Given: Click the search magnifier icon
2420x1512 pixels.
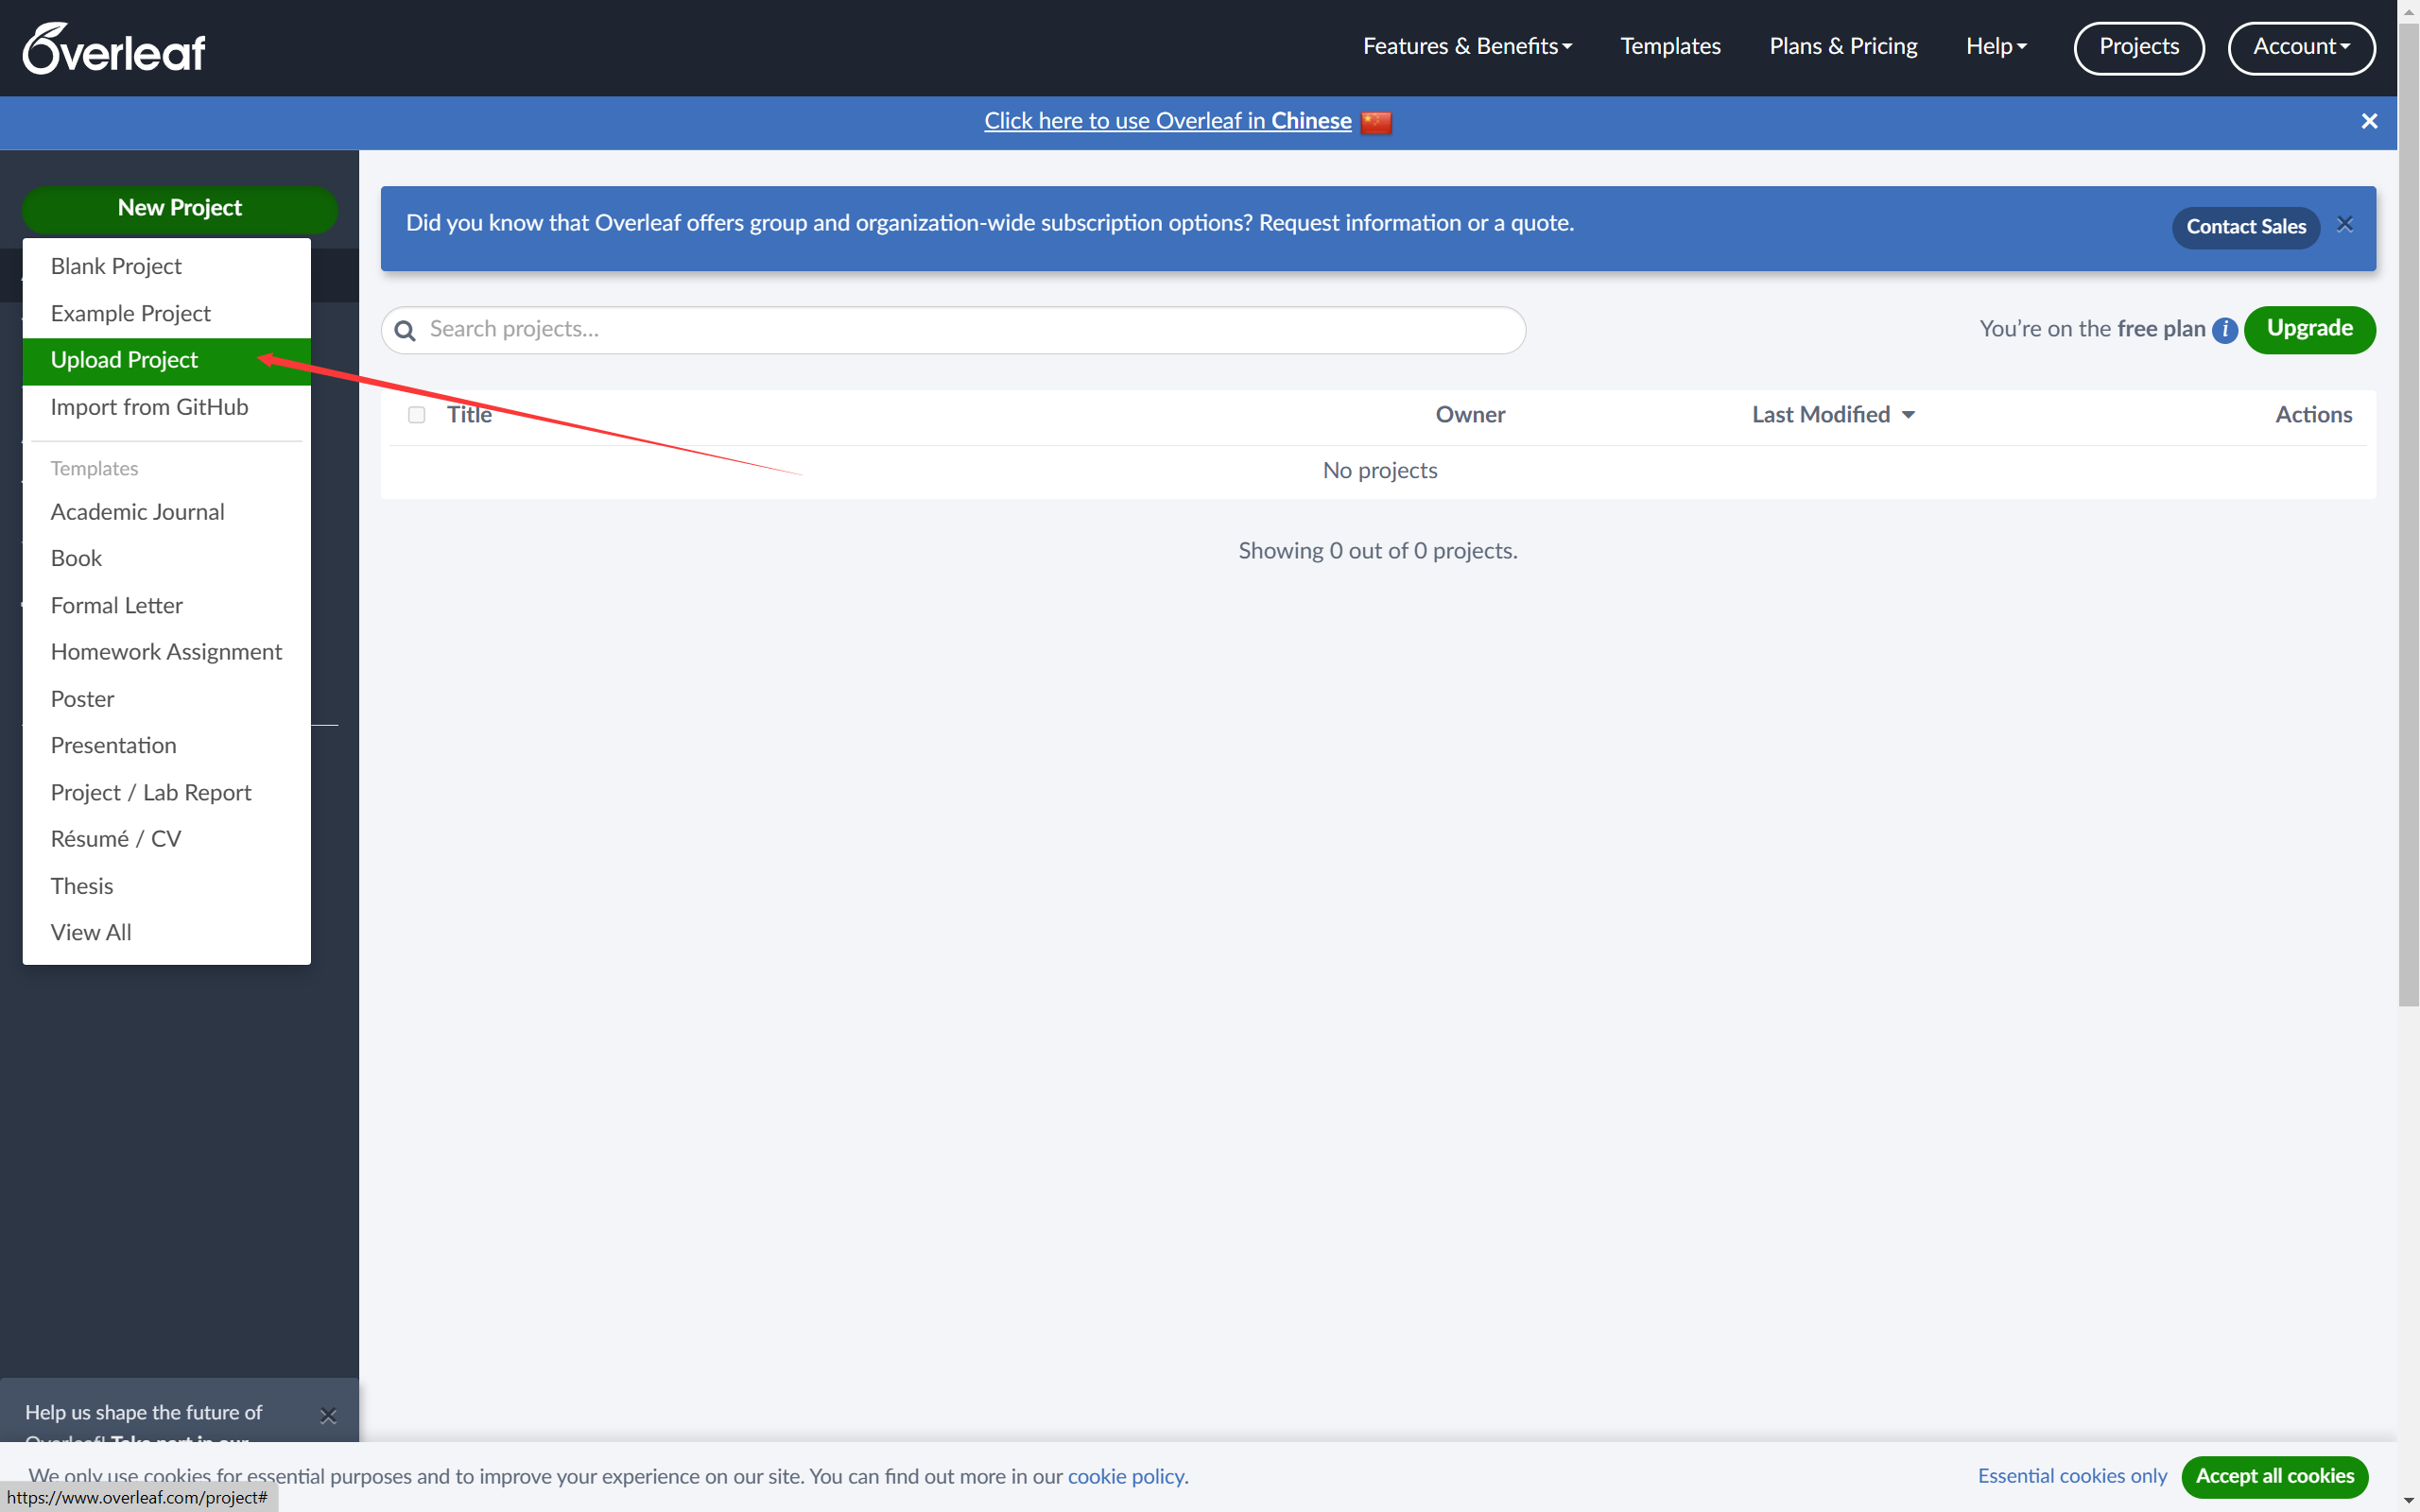Looking at the screenshot, I should click(405, 331).
